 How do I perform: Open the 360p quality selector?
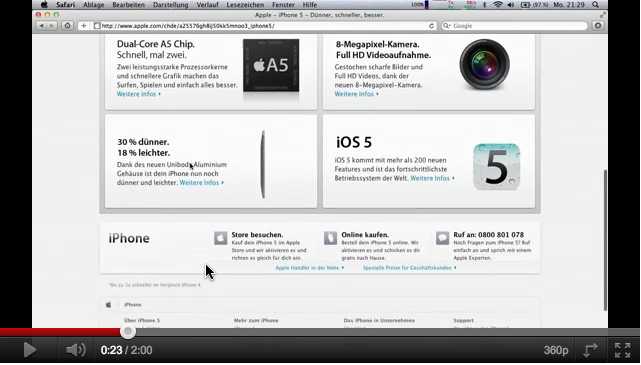coord(556,350)
